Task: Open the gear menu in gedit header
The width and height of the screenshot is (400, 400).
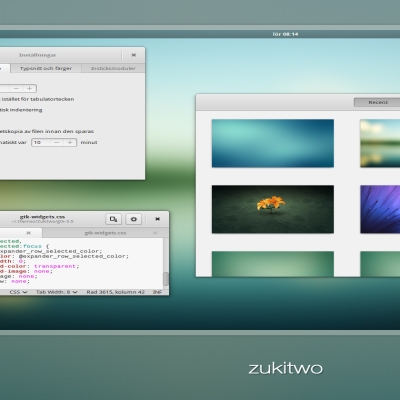Action: click(x=134, y=219)
